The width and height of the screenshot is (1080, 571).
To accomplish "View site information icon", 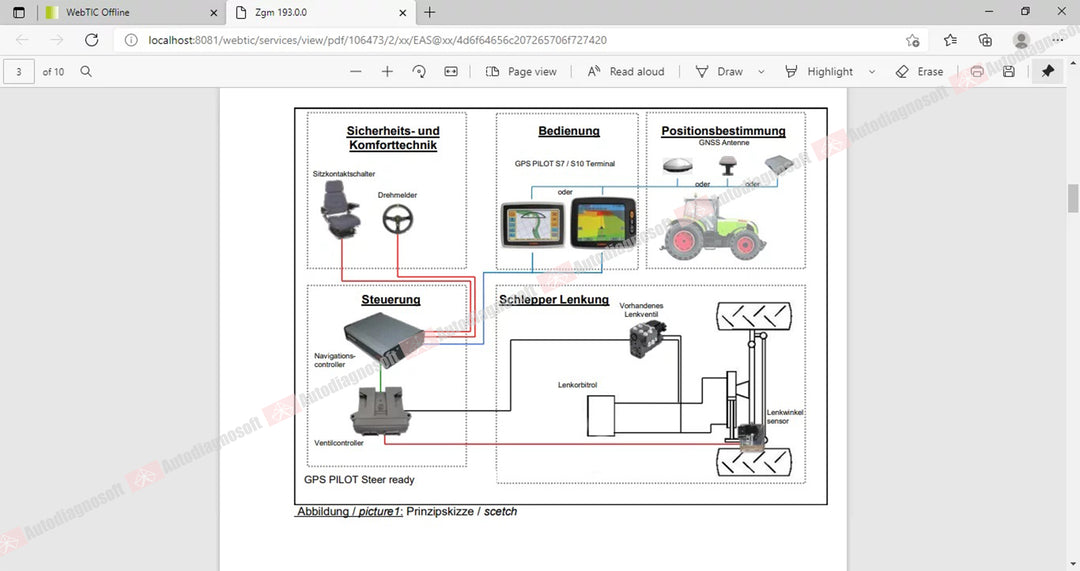I will coord(131,40).
